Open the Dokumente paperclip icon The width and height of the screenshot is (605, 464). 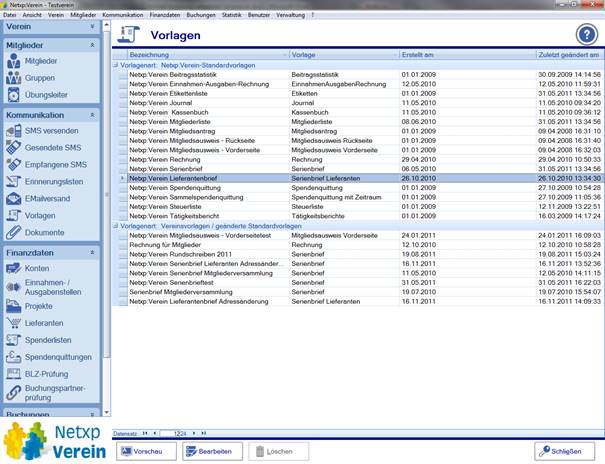[x=14, y=233]
